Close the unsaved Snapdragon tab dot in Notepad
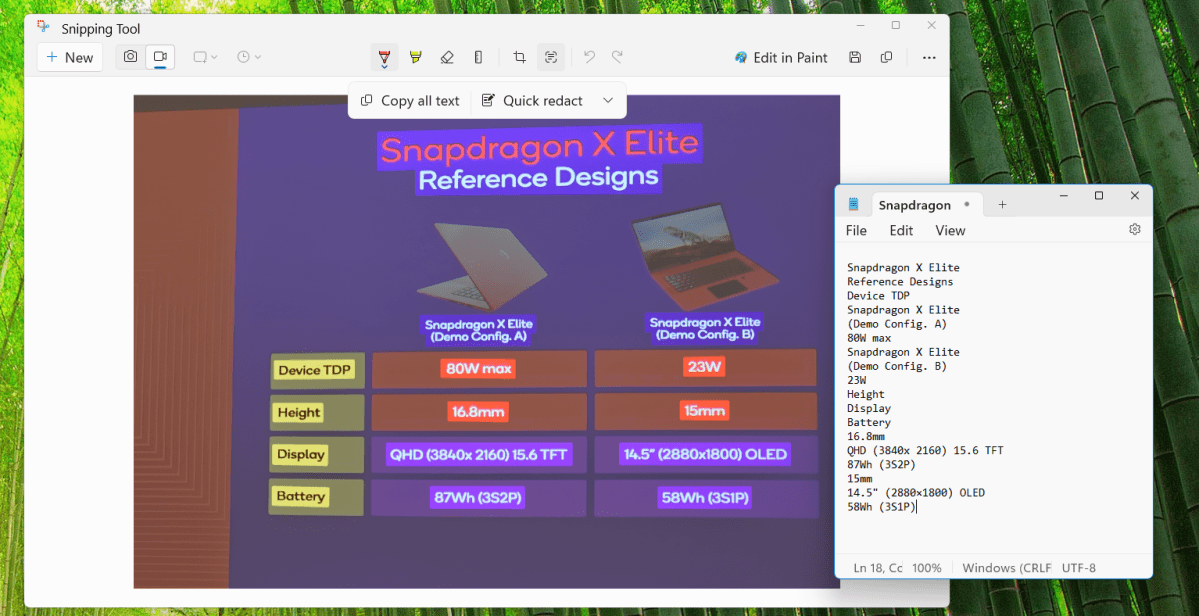 tap(967, 205)
